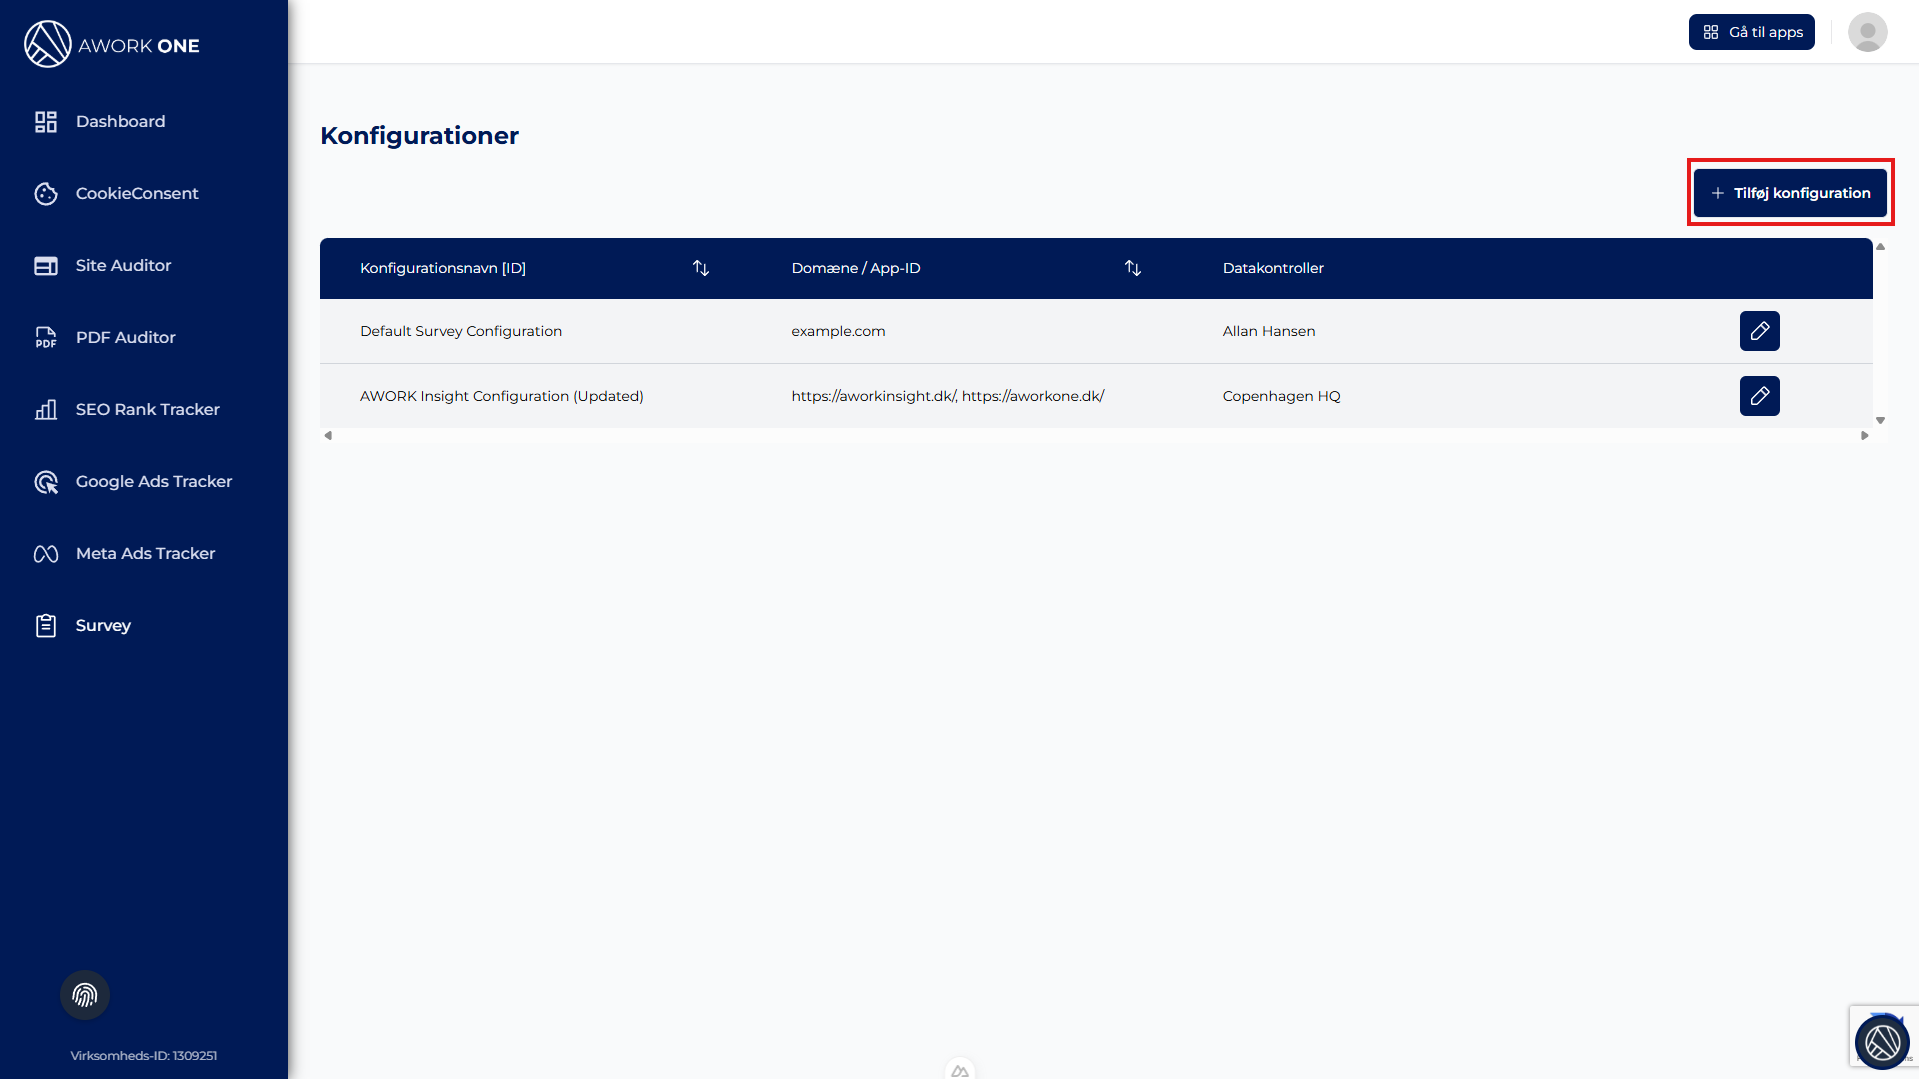The width and height of the screenshot is (1919, 1079).
Task: Sort by Domæne / App-ID column
Action: pyautogui.click(x=1132, y=268)
